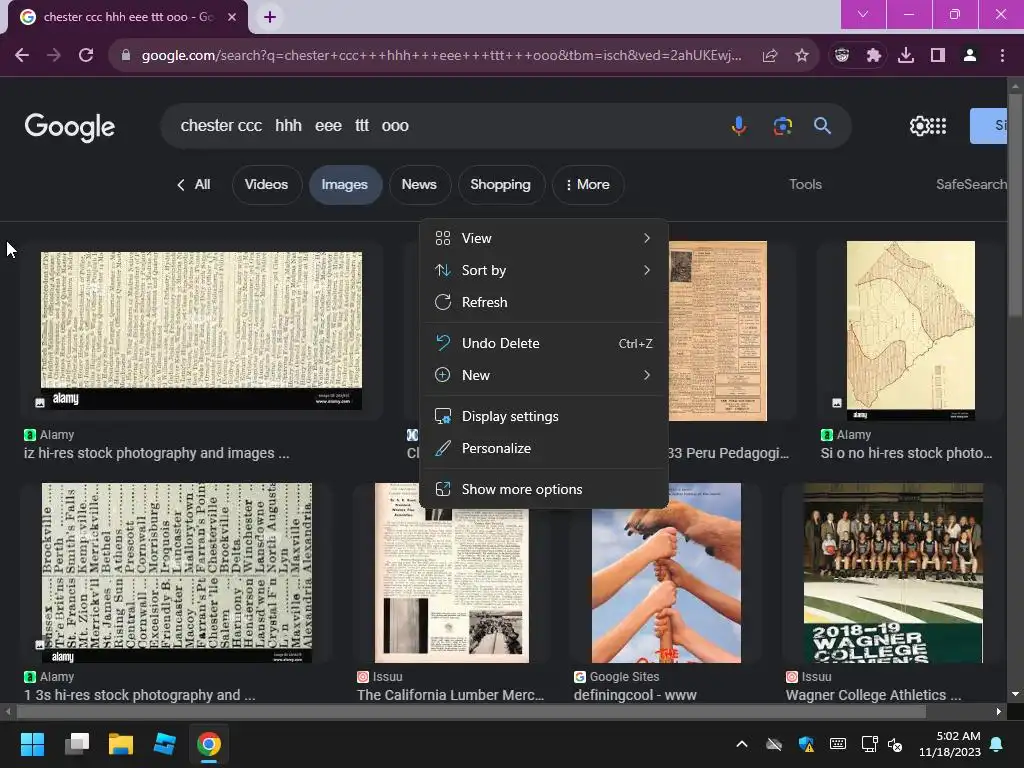Expand the New submenu
The image size is (1024, 768).
tap(543, 376)
